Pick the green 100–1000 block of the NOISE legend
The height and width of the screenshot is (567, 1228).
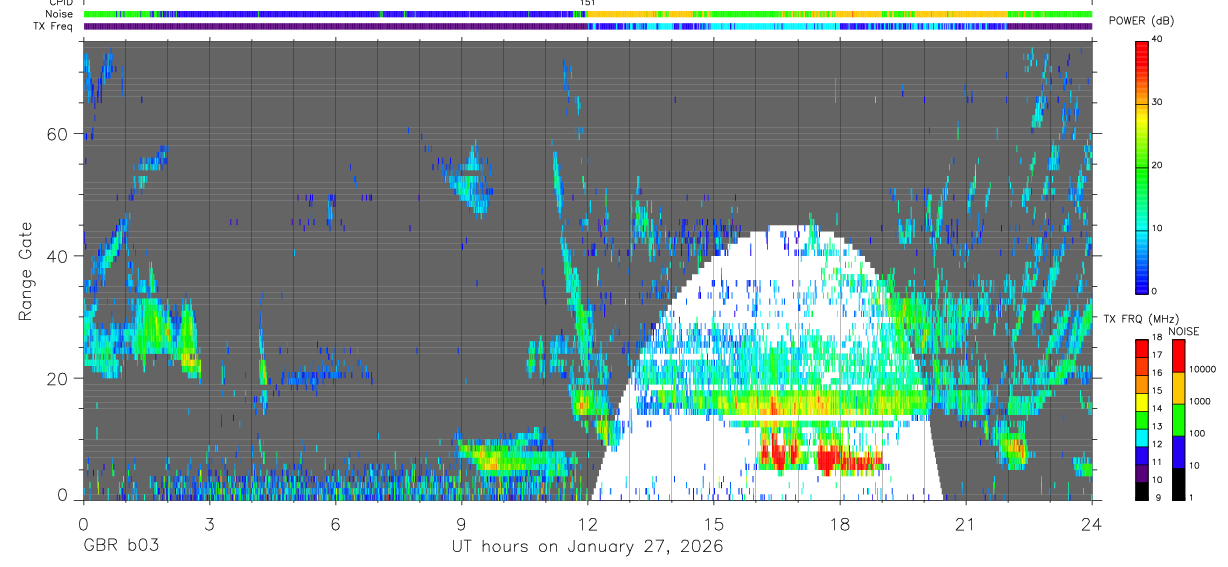pos(1178,420)
